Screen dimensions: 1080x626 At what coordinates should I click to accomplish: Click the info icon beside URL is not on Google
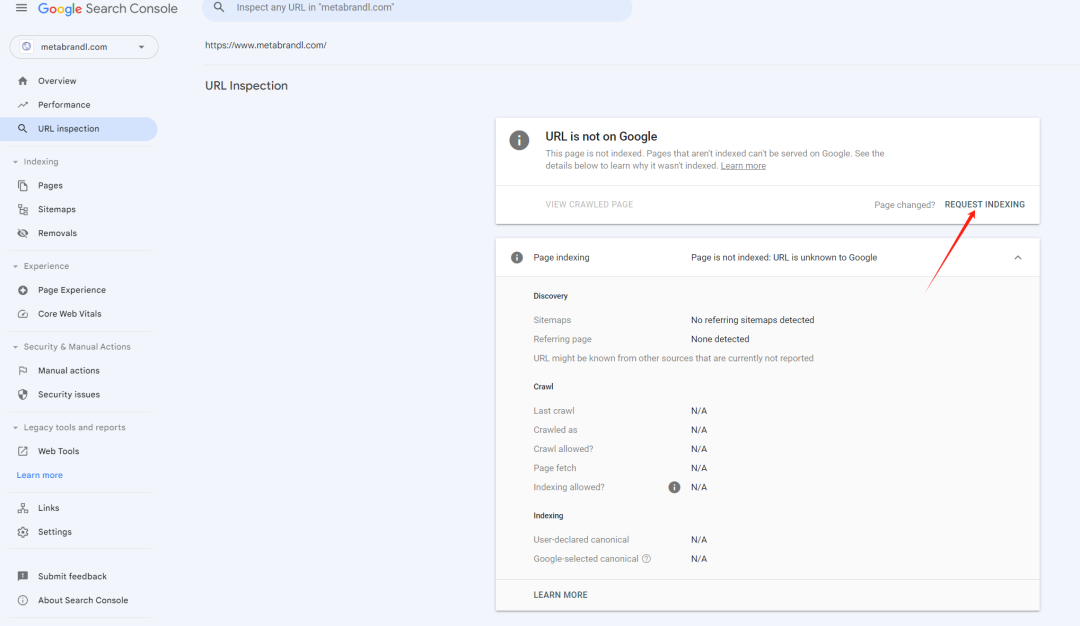pyautogui.click(x=519, y=140)
